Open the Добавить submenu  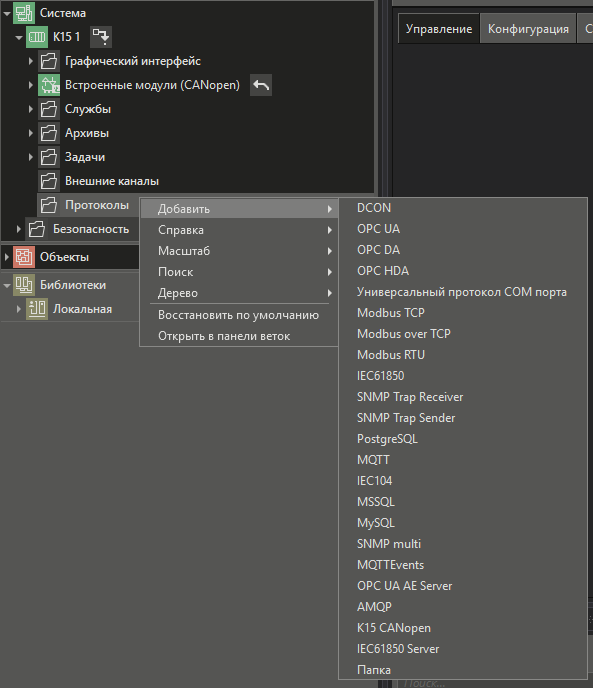pyautogui.click(x=239, y=209)
